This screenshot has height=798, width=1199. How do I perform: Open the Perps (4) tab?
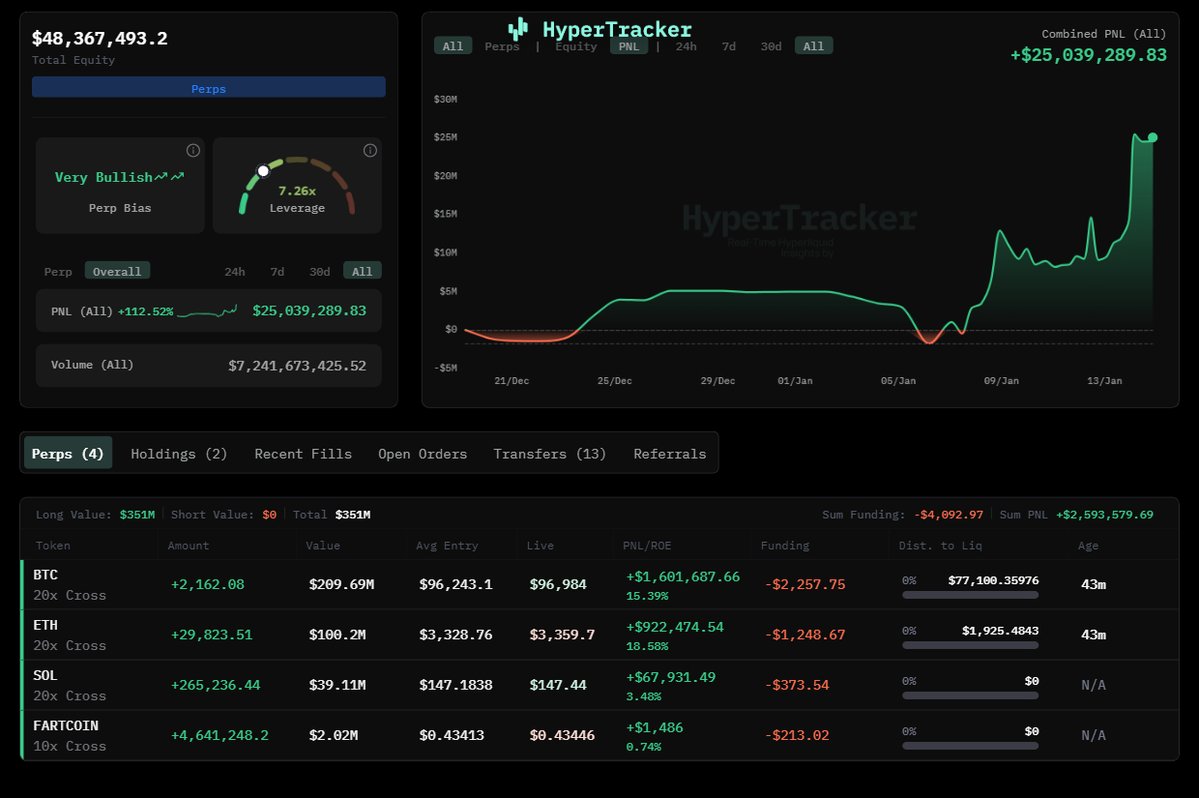[68, 453]
